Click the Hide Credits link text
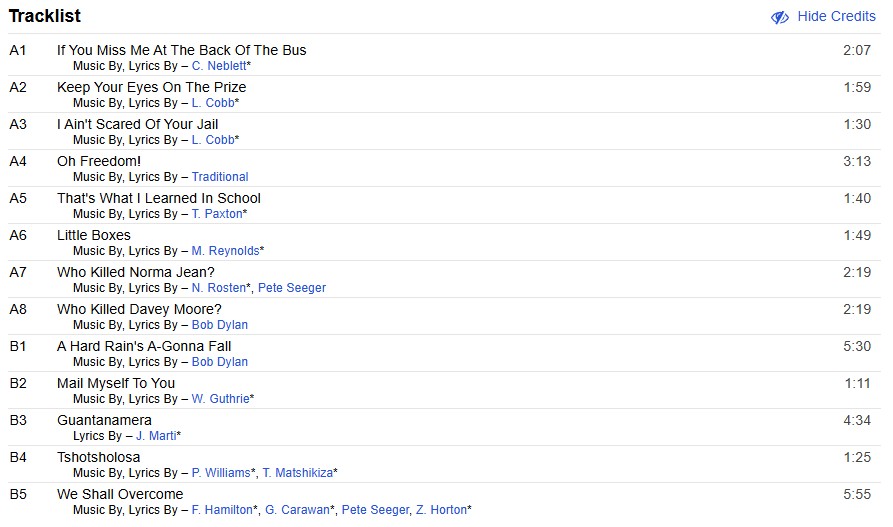 836,17
